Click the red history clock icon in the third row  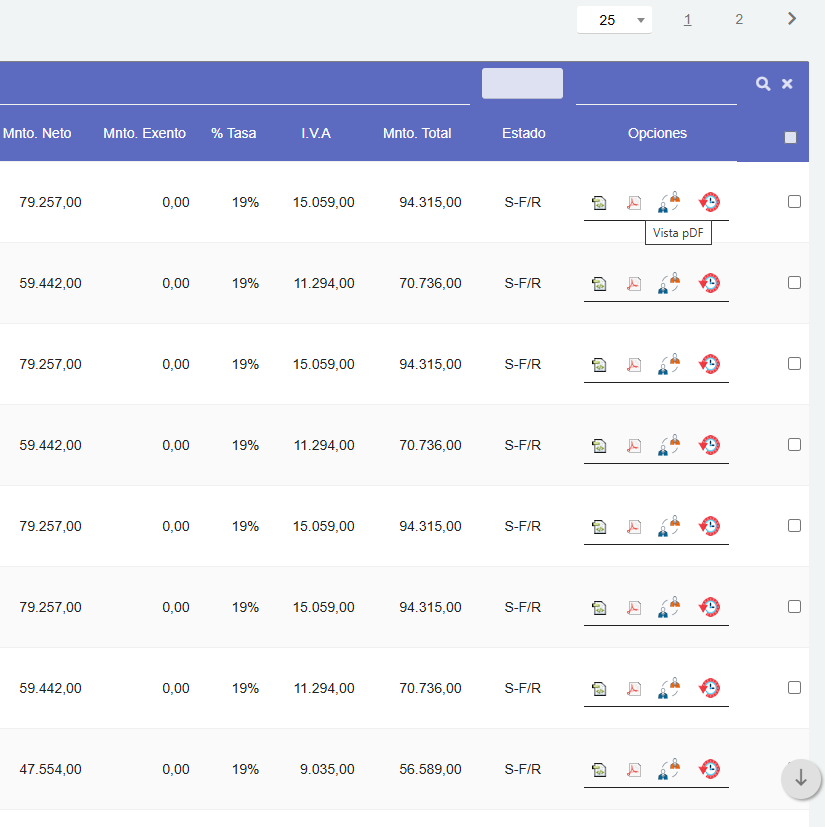pos(709,364)
